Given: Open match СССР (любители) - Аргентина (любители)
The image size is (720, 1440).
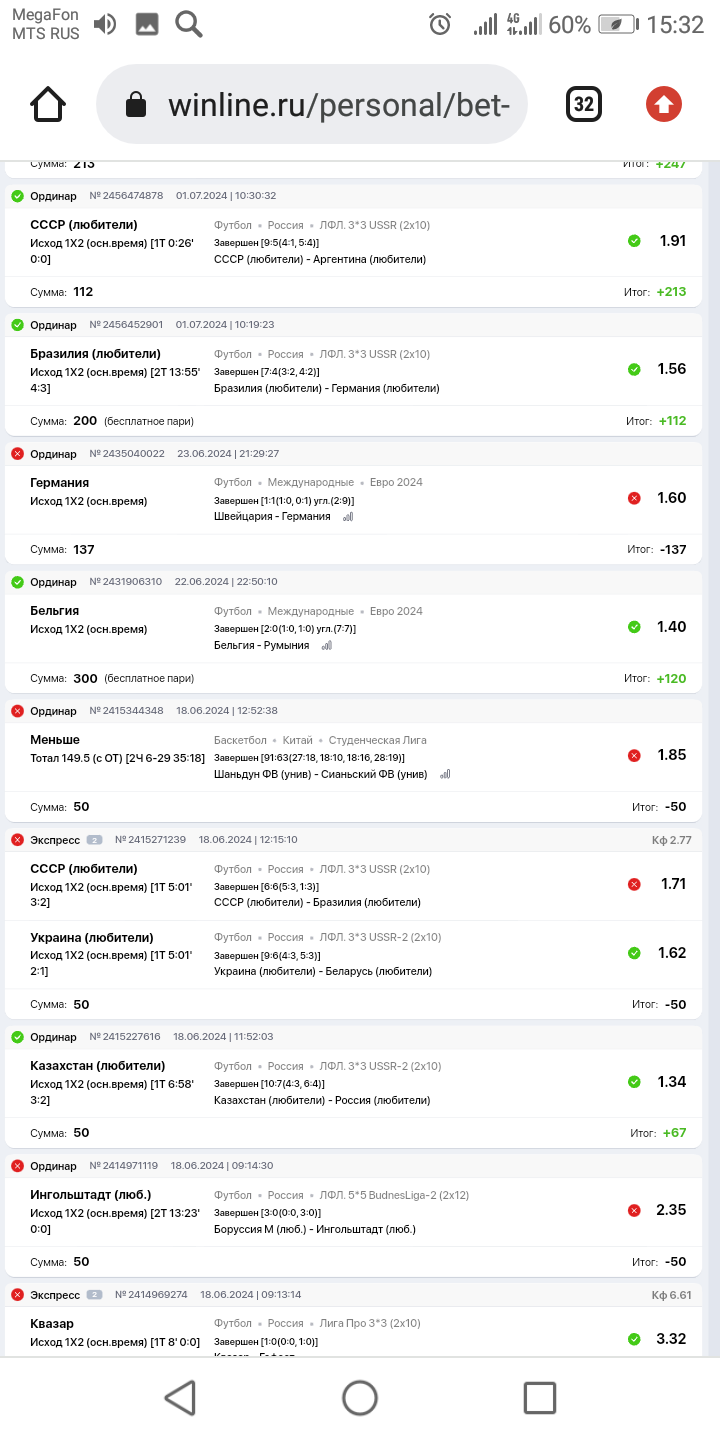Looking at the screenshot, I should [x=320, y=260].
